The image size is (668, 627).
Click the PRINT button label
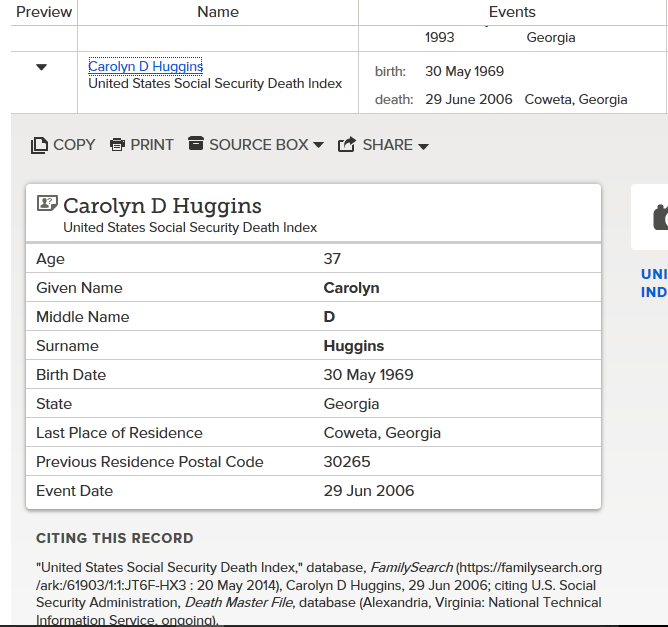click(152, 145)
